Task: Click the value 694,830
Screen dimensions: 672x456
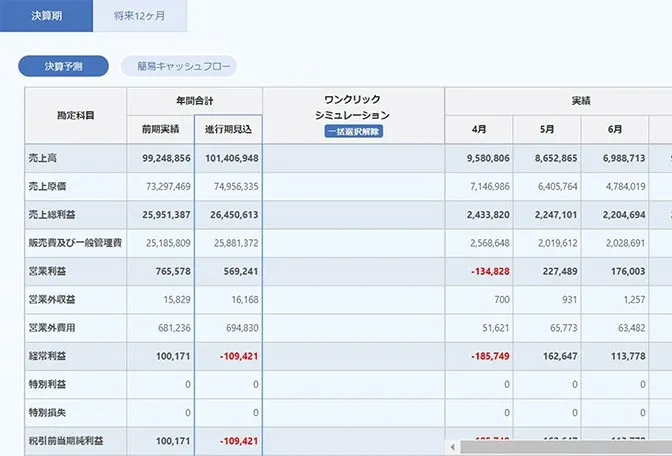Action: pos(243,328)
